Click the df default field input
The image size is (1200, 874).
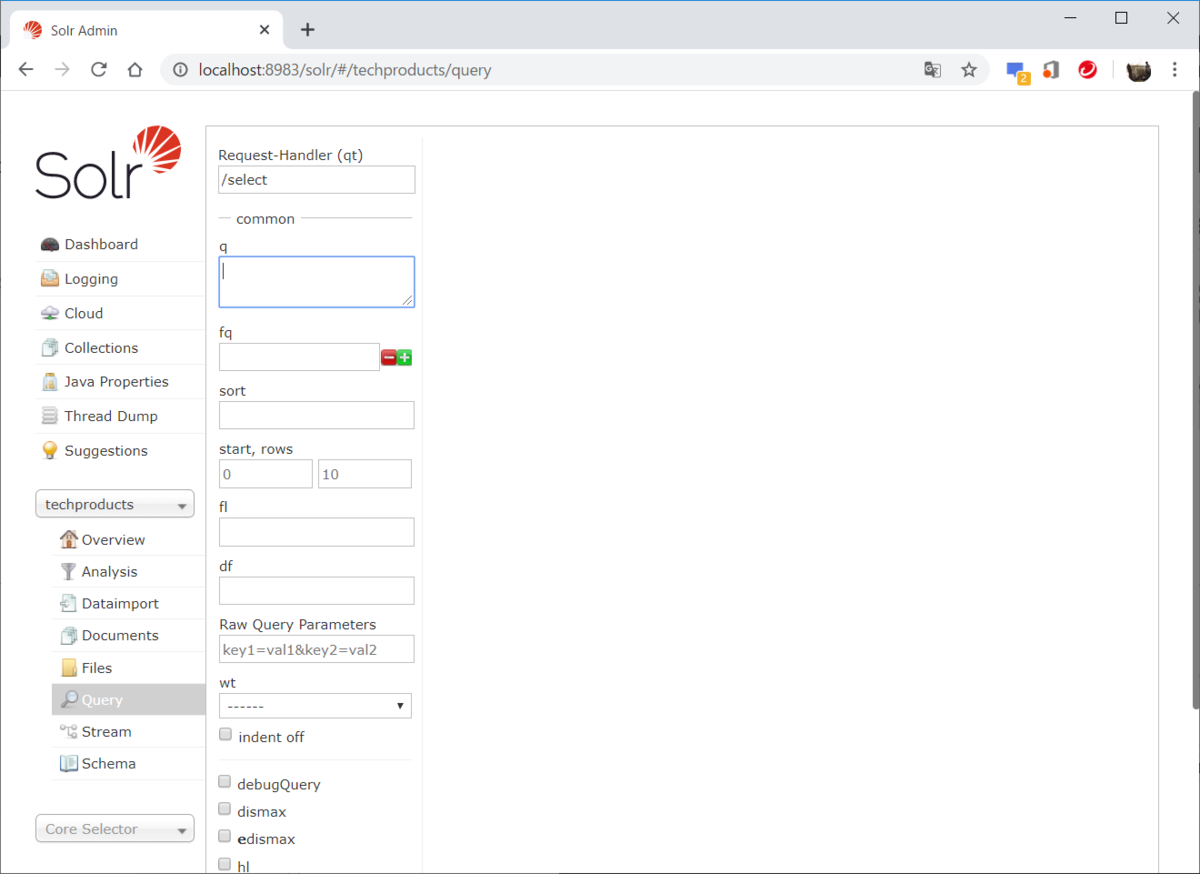[317, 590]
